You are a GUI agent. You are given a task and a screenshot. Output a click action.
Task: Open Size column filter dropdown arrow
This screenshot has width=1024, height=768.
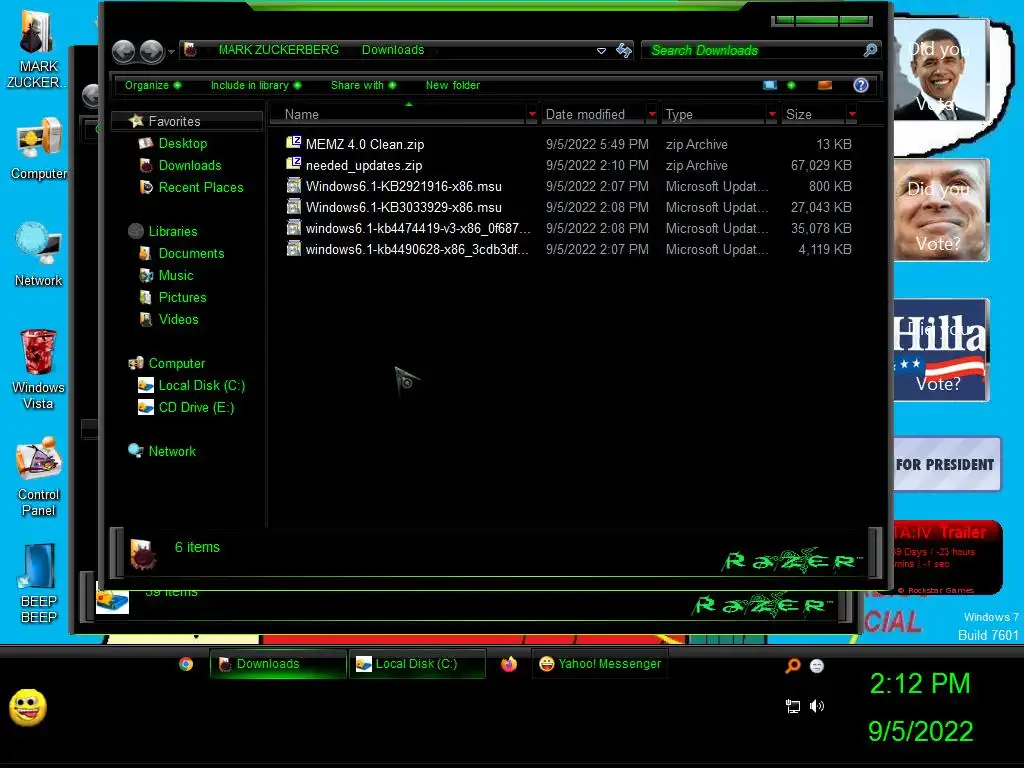click(852, 114)
